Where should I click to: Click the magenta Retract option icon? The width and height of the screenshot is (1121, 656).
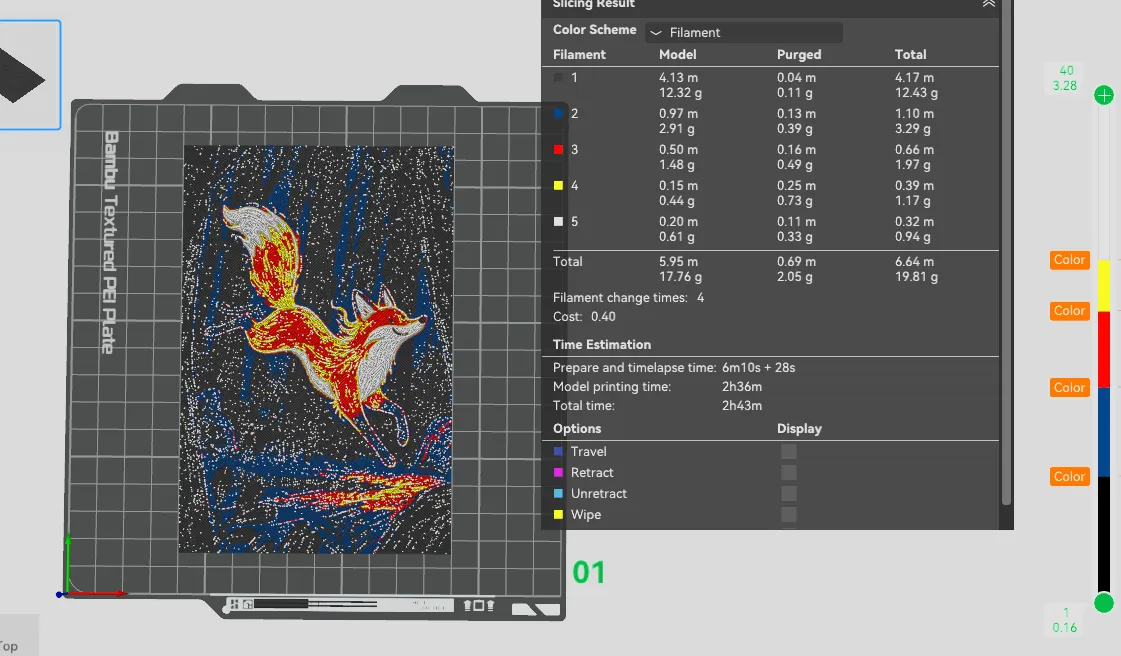(558, 472)
